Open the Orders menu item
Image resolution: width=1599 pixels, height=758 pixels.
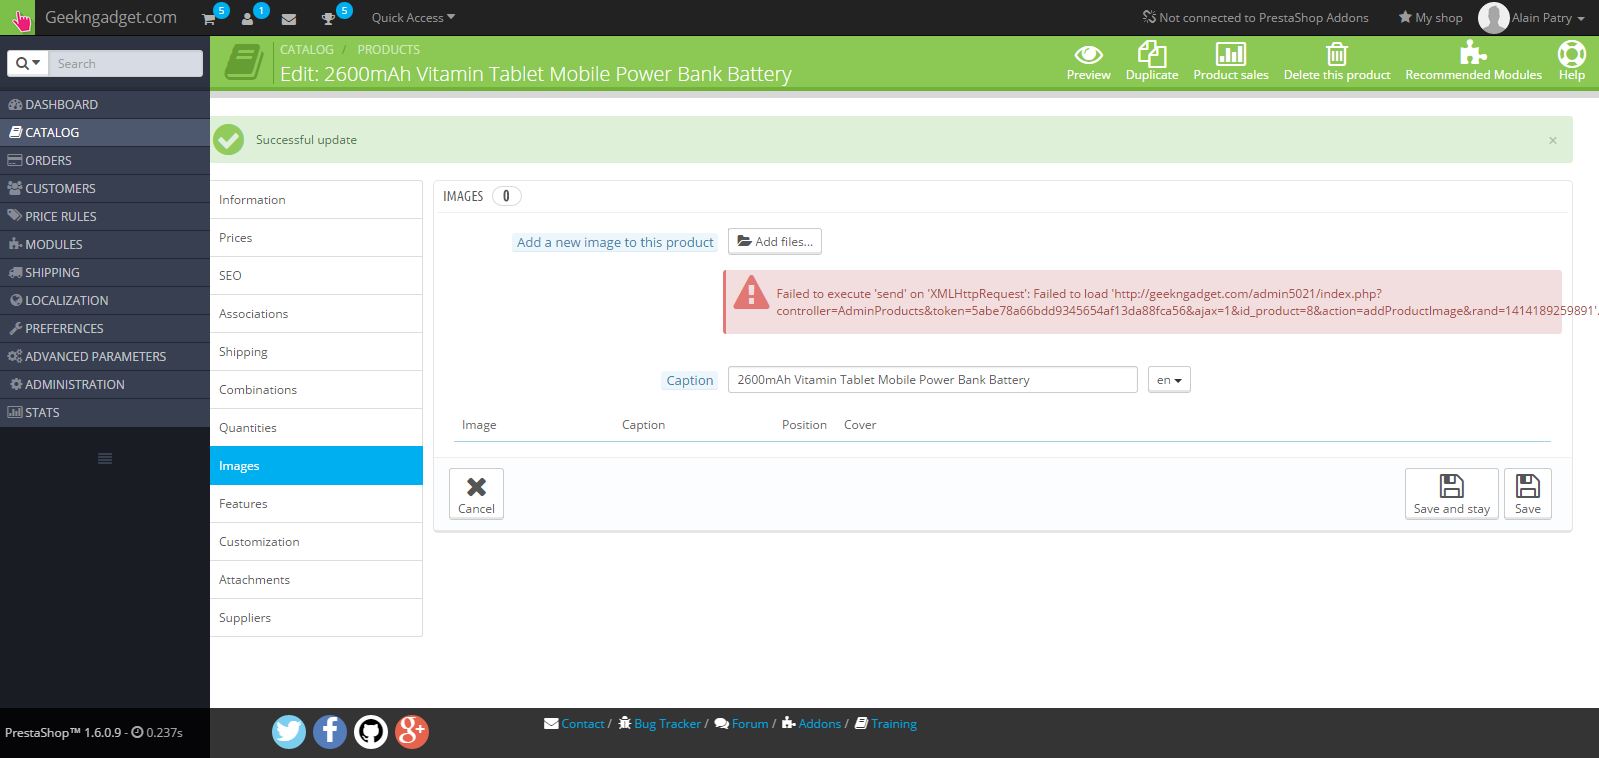105,160
